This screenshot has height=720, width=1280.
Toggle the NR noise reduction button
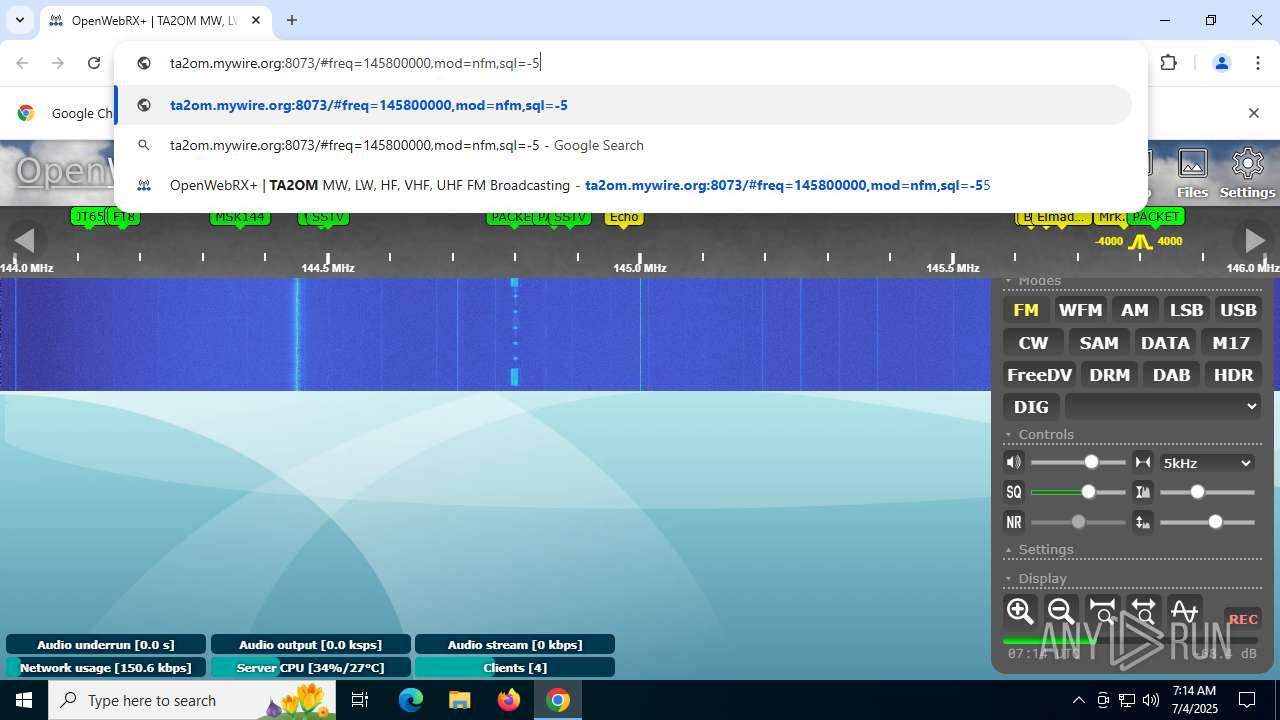1014,522
